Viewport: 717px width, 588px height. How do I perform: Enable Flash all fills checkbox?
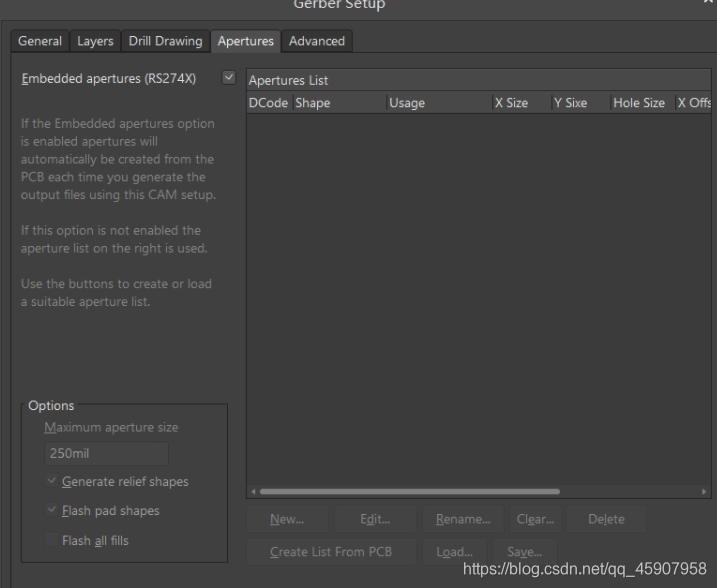52,540
